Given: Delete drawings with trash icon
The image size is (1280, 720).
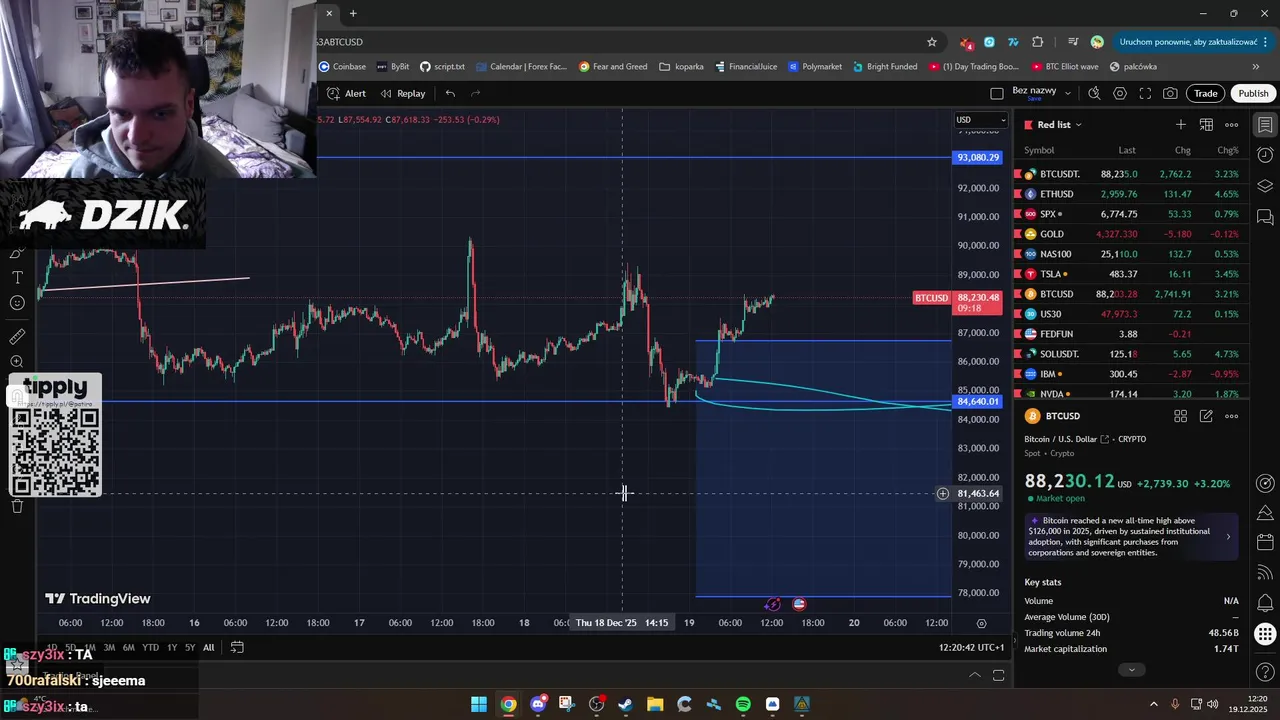Looking at the screenshot, I should click(x=17, y=506).
